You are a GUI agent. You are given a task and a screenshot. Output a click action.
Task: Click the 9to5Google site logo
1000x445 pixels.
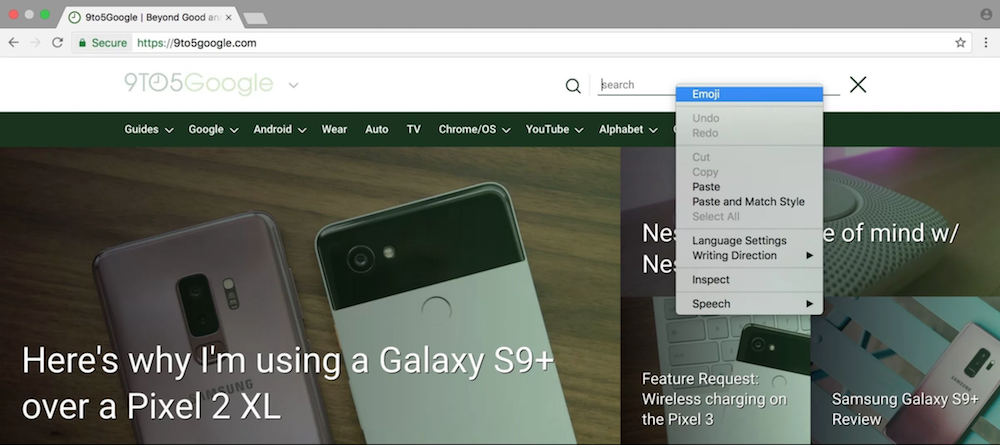pyautogui.click(x=198, y=84)
